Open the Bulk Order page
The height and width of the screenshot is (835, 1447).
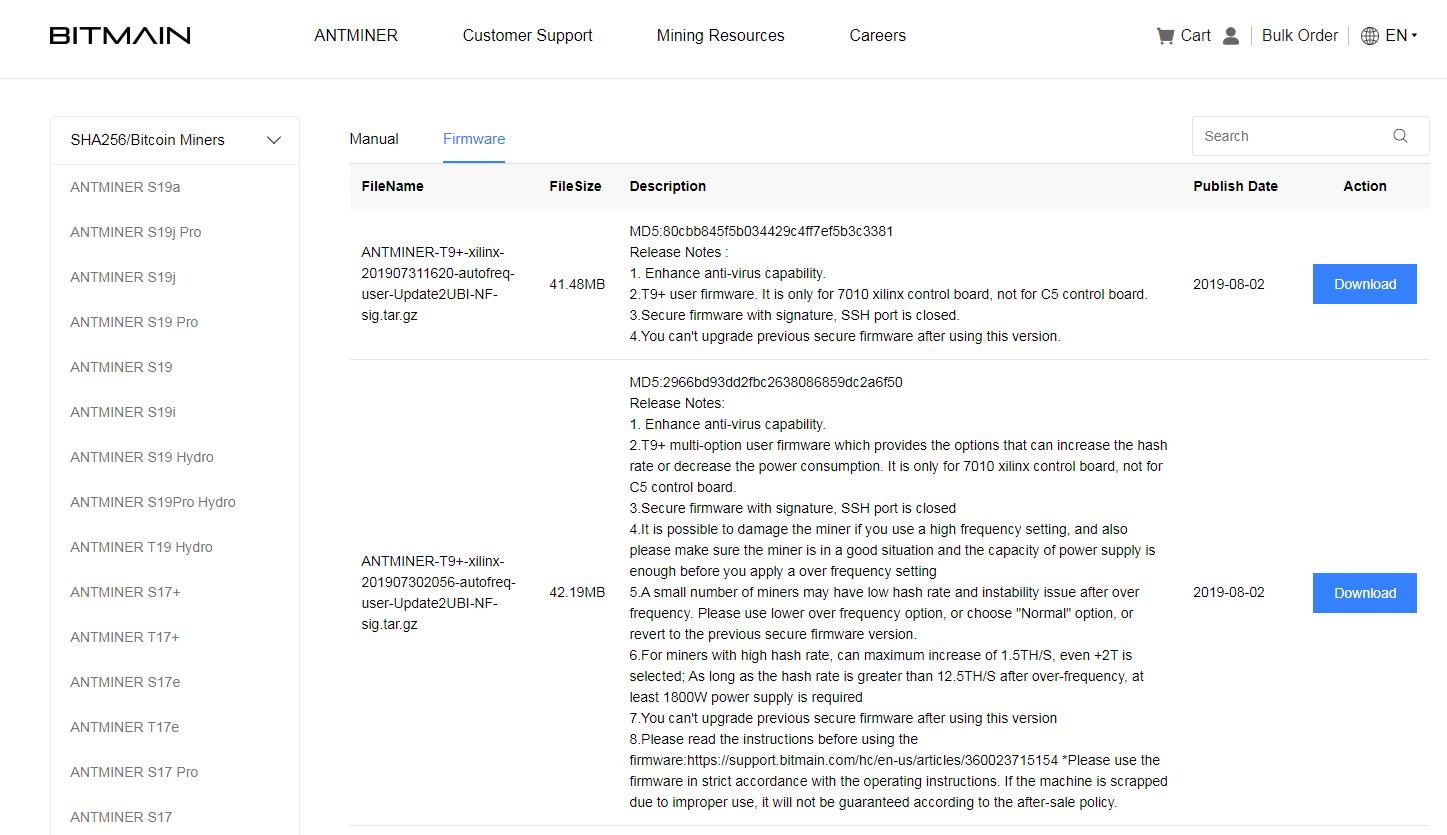pos(1299,35)
